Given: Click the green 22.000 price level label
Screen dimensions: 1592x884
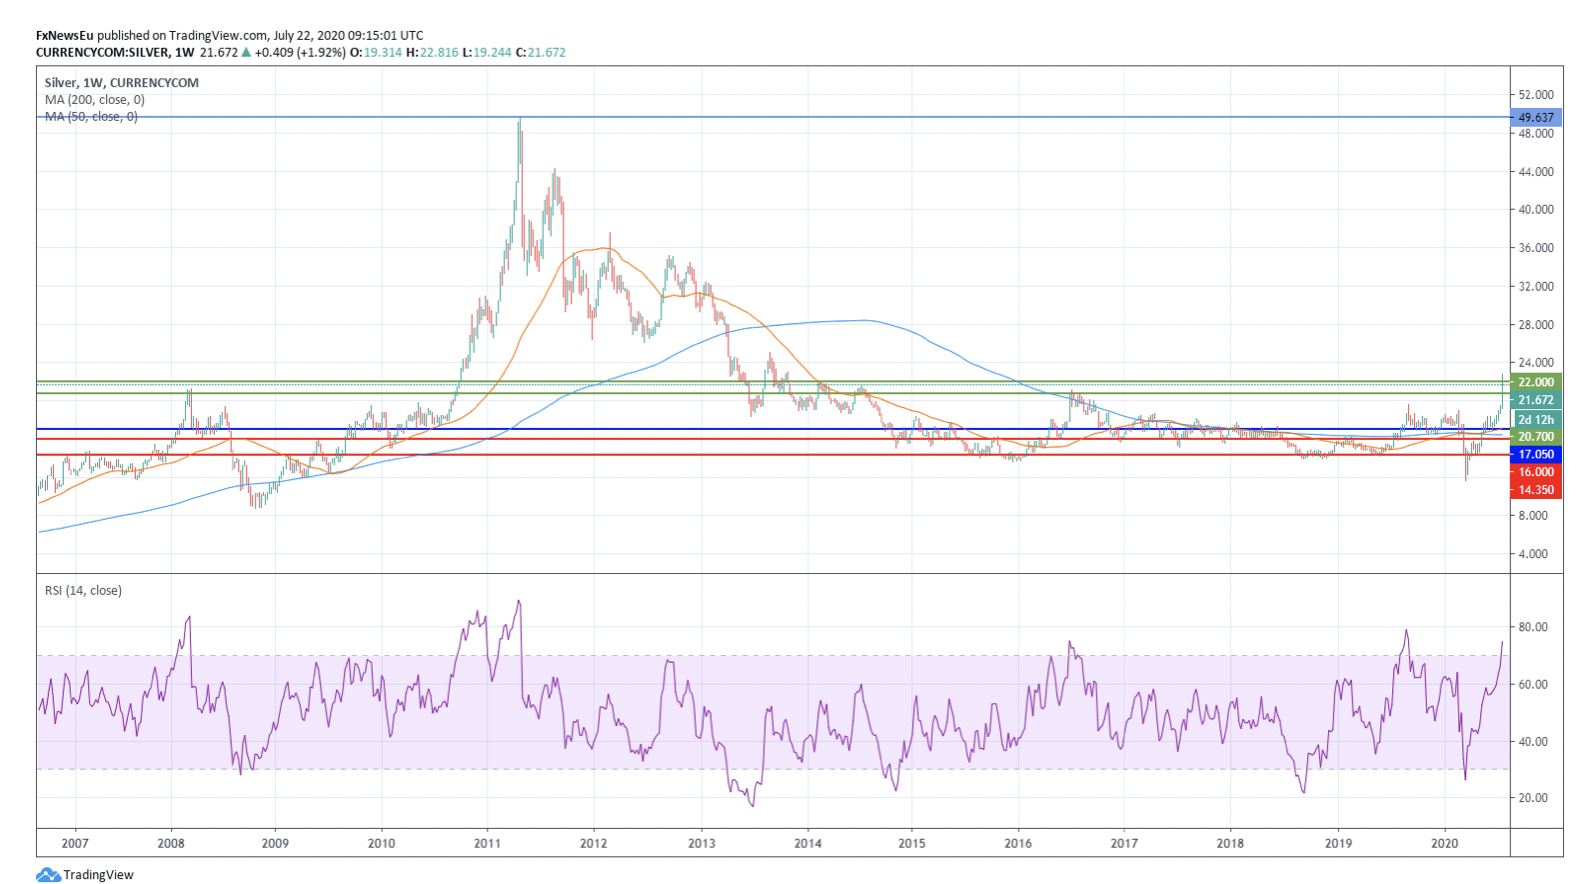Looking at the screenshot, I should [1535, 382].
